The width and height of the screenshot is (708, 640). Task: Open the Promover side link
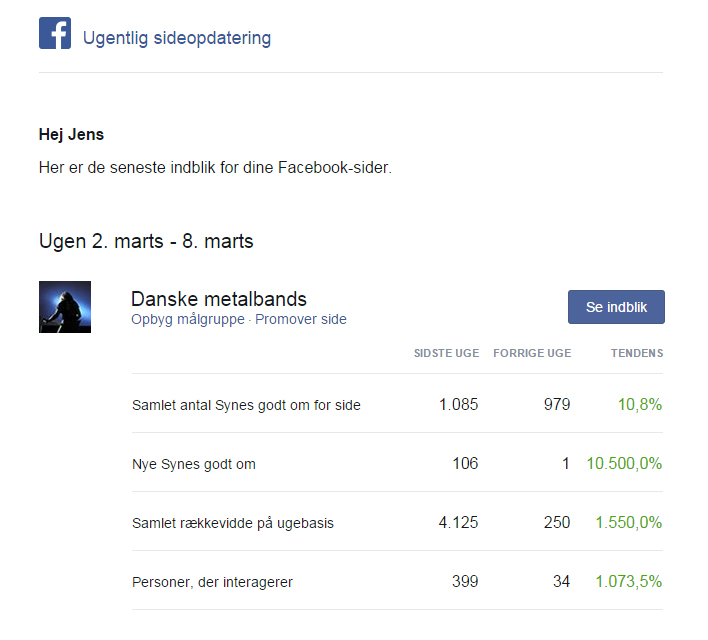point(301,319)
